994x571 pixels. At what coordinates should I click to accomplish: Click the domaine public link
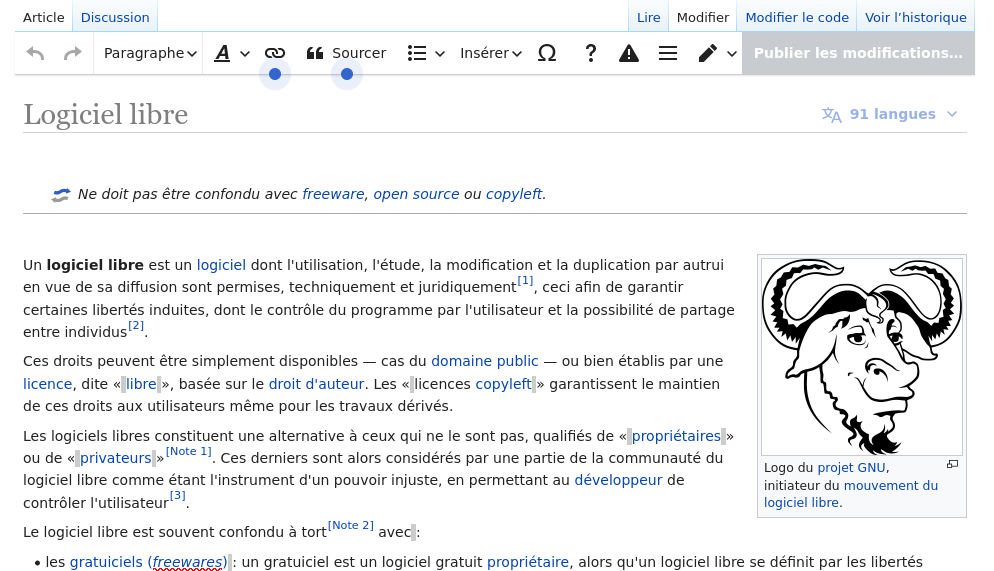click(484, 361)
